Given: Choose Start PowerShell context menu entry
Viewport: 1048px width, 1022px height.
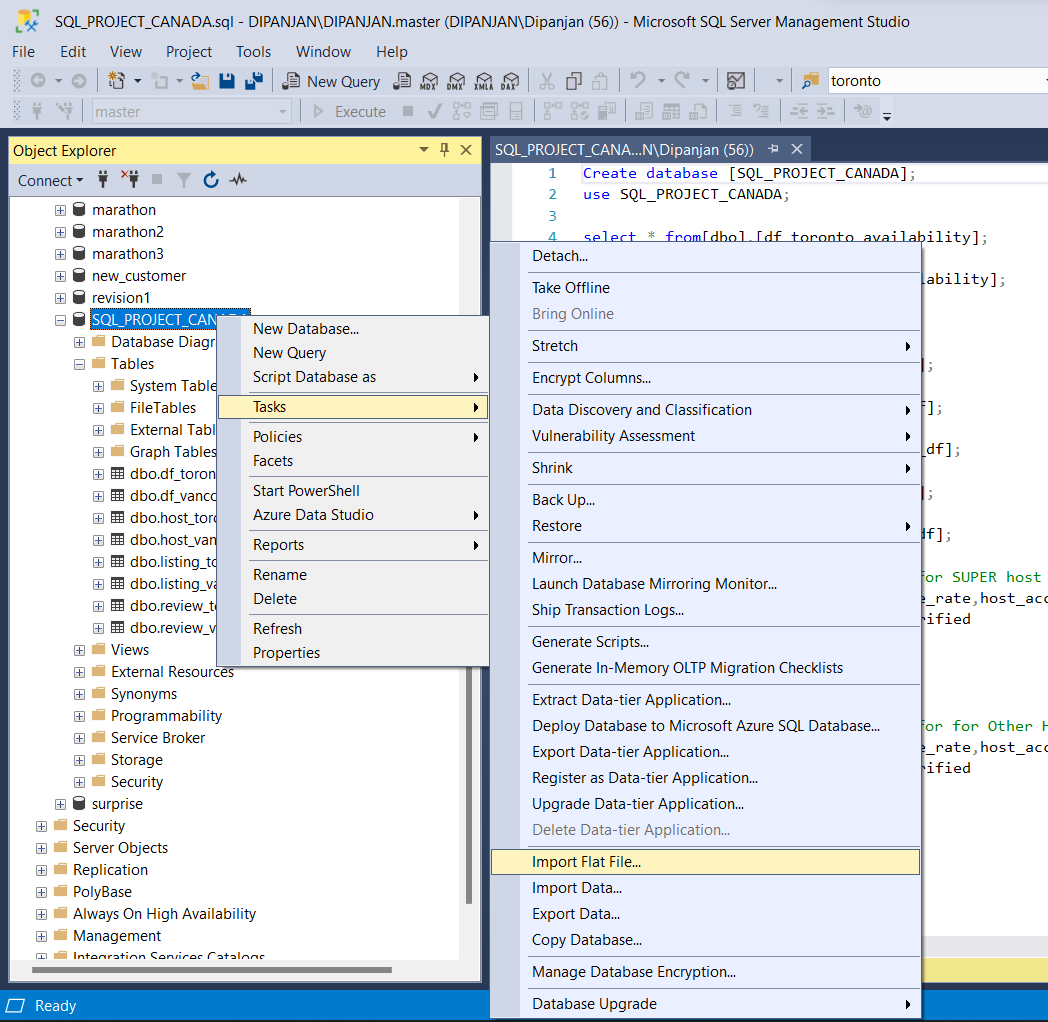Looking at the screenshot, I should click(x=353, y=491).
